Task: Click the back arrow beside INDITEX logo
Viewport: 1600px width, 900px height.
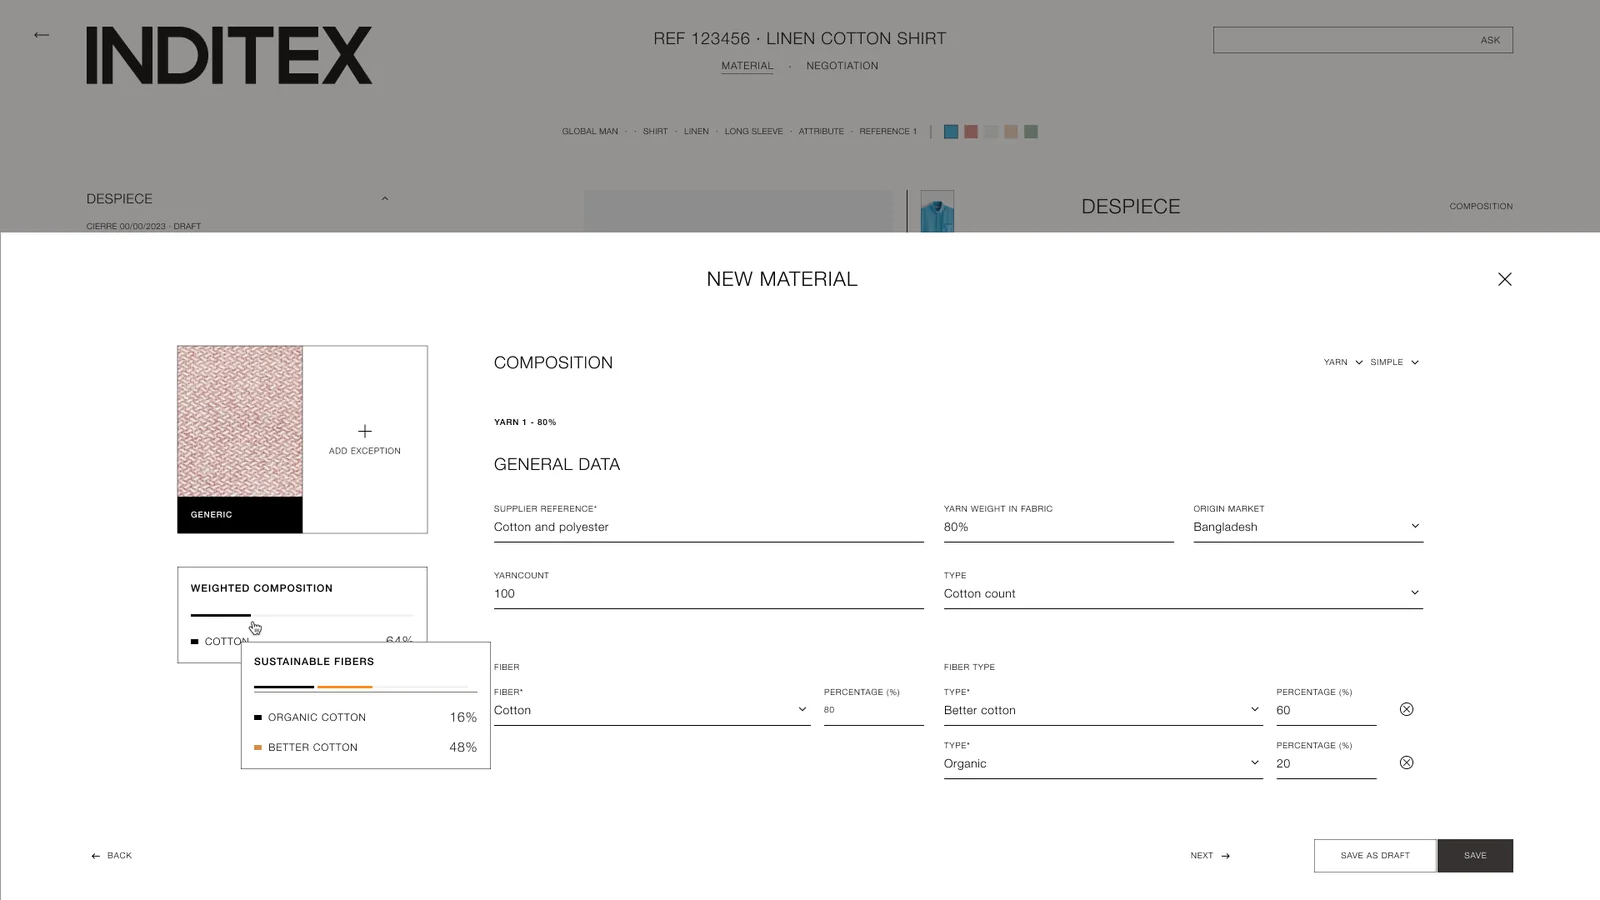Action: 41,35
